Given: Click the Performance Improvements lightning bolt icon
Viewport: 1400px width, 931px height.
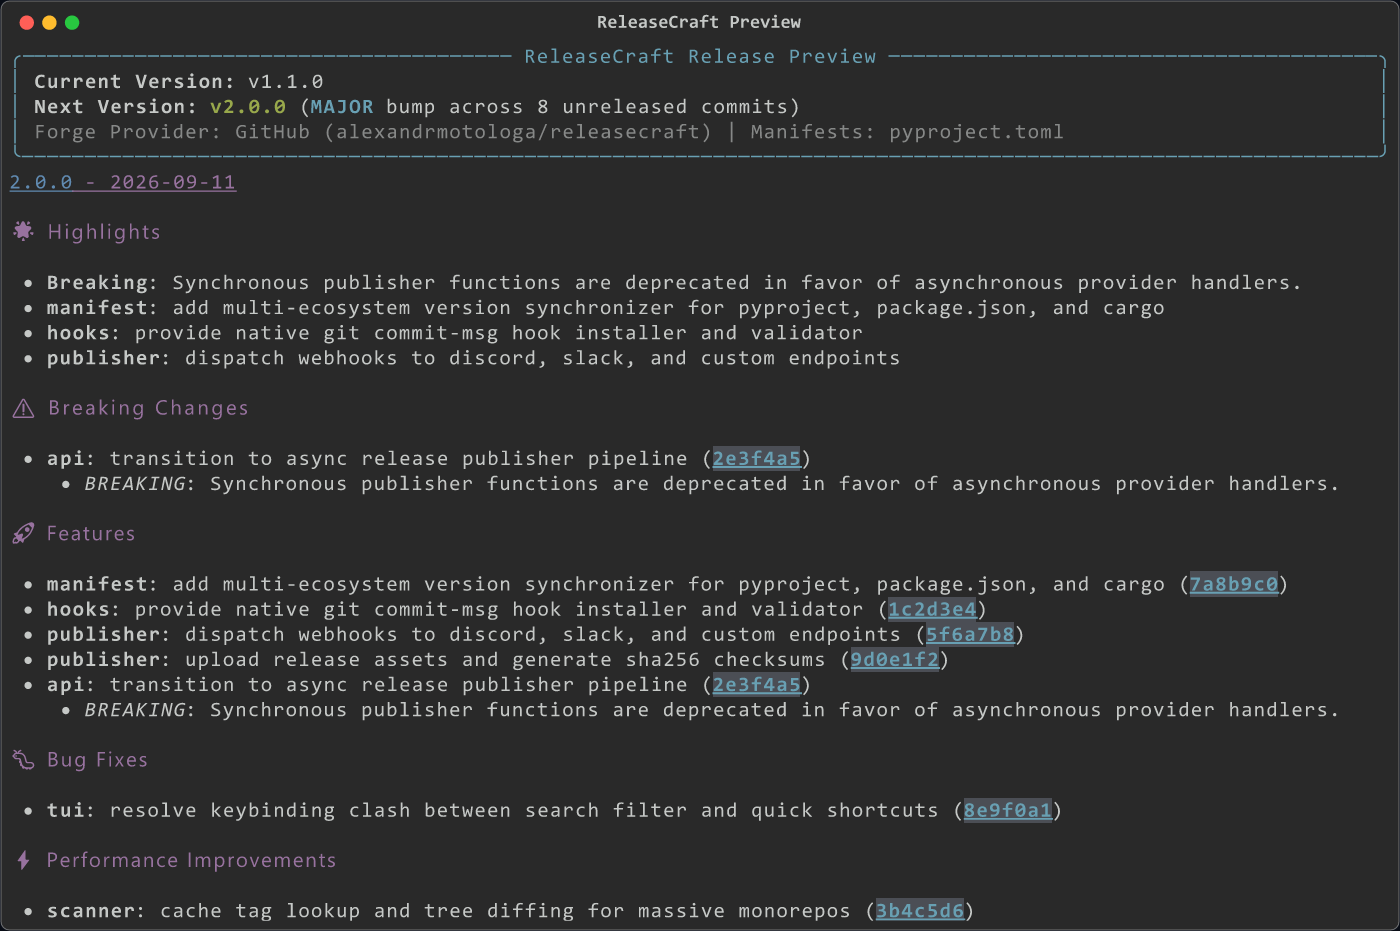Looking at the screenshot, I should point(23,860).
